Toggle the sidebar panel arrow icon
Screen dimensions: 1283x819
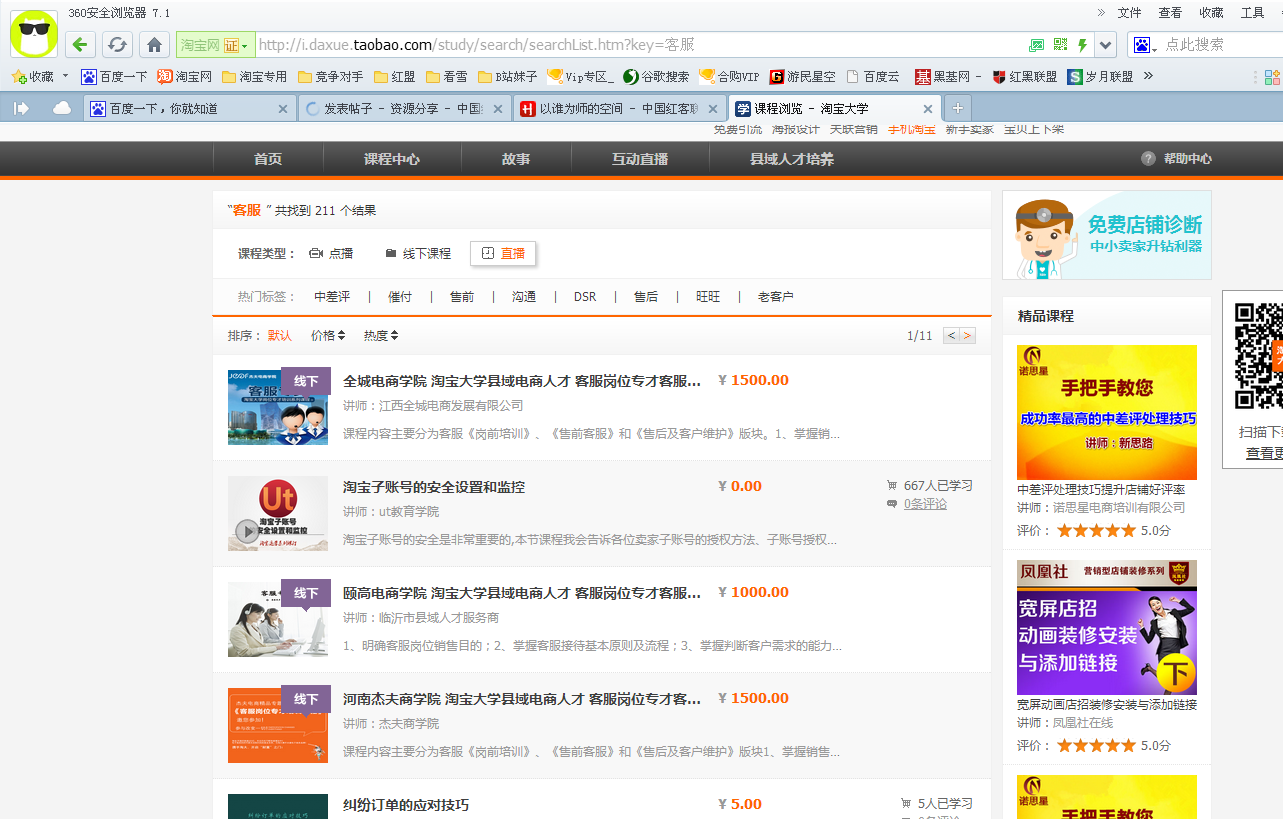point(21,108)
